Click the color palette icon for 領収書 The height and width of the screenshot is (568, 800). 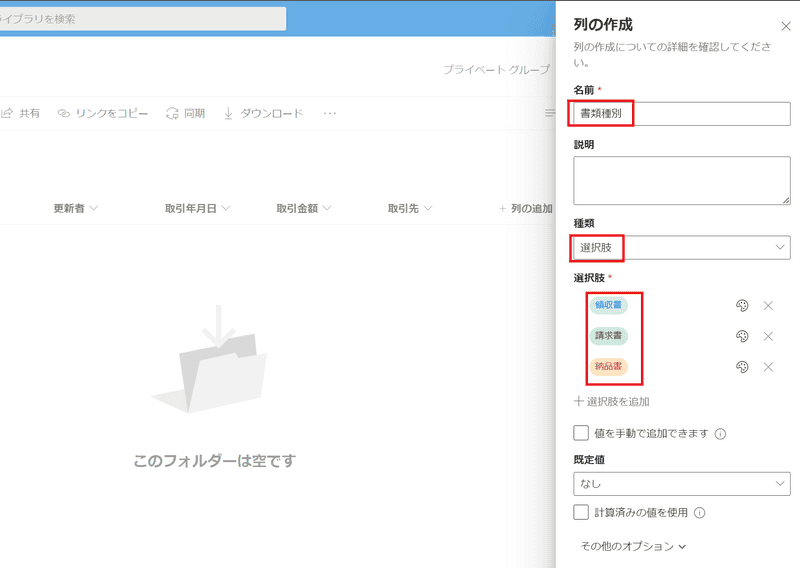(x=742, y=306)
